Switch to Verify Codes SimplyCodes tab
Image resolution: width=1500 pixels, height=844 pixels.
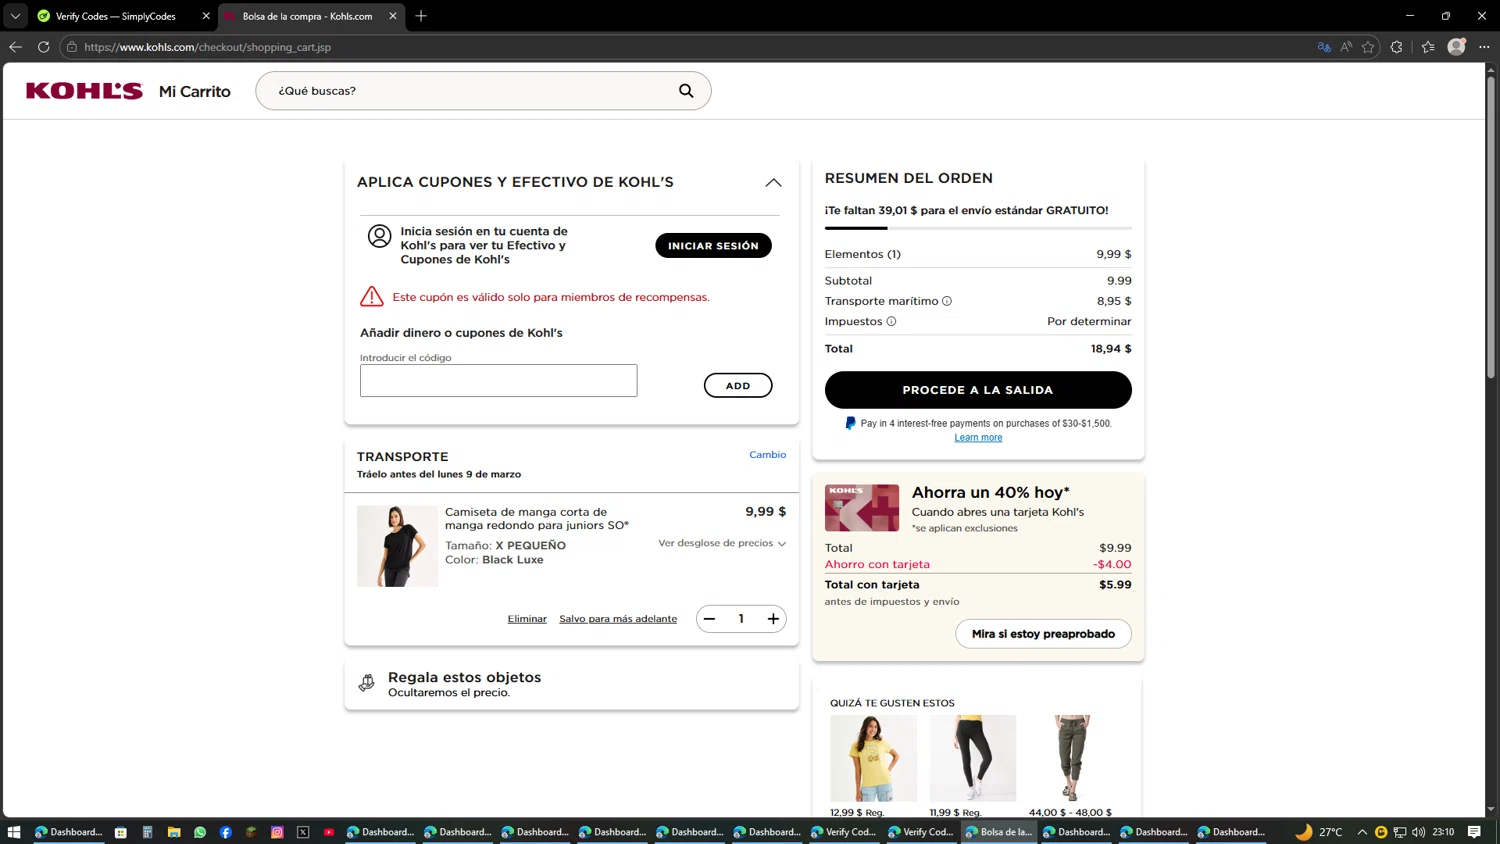coord(122,16)
